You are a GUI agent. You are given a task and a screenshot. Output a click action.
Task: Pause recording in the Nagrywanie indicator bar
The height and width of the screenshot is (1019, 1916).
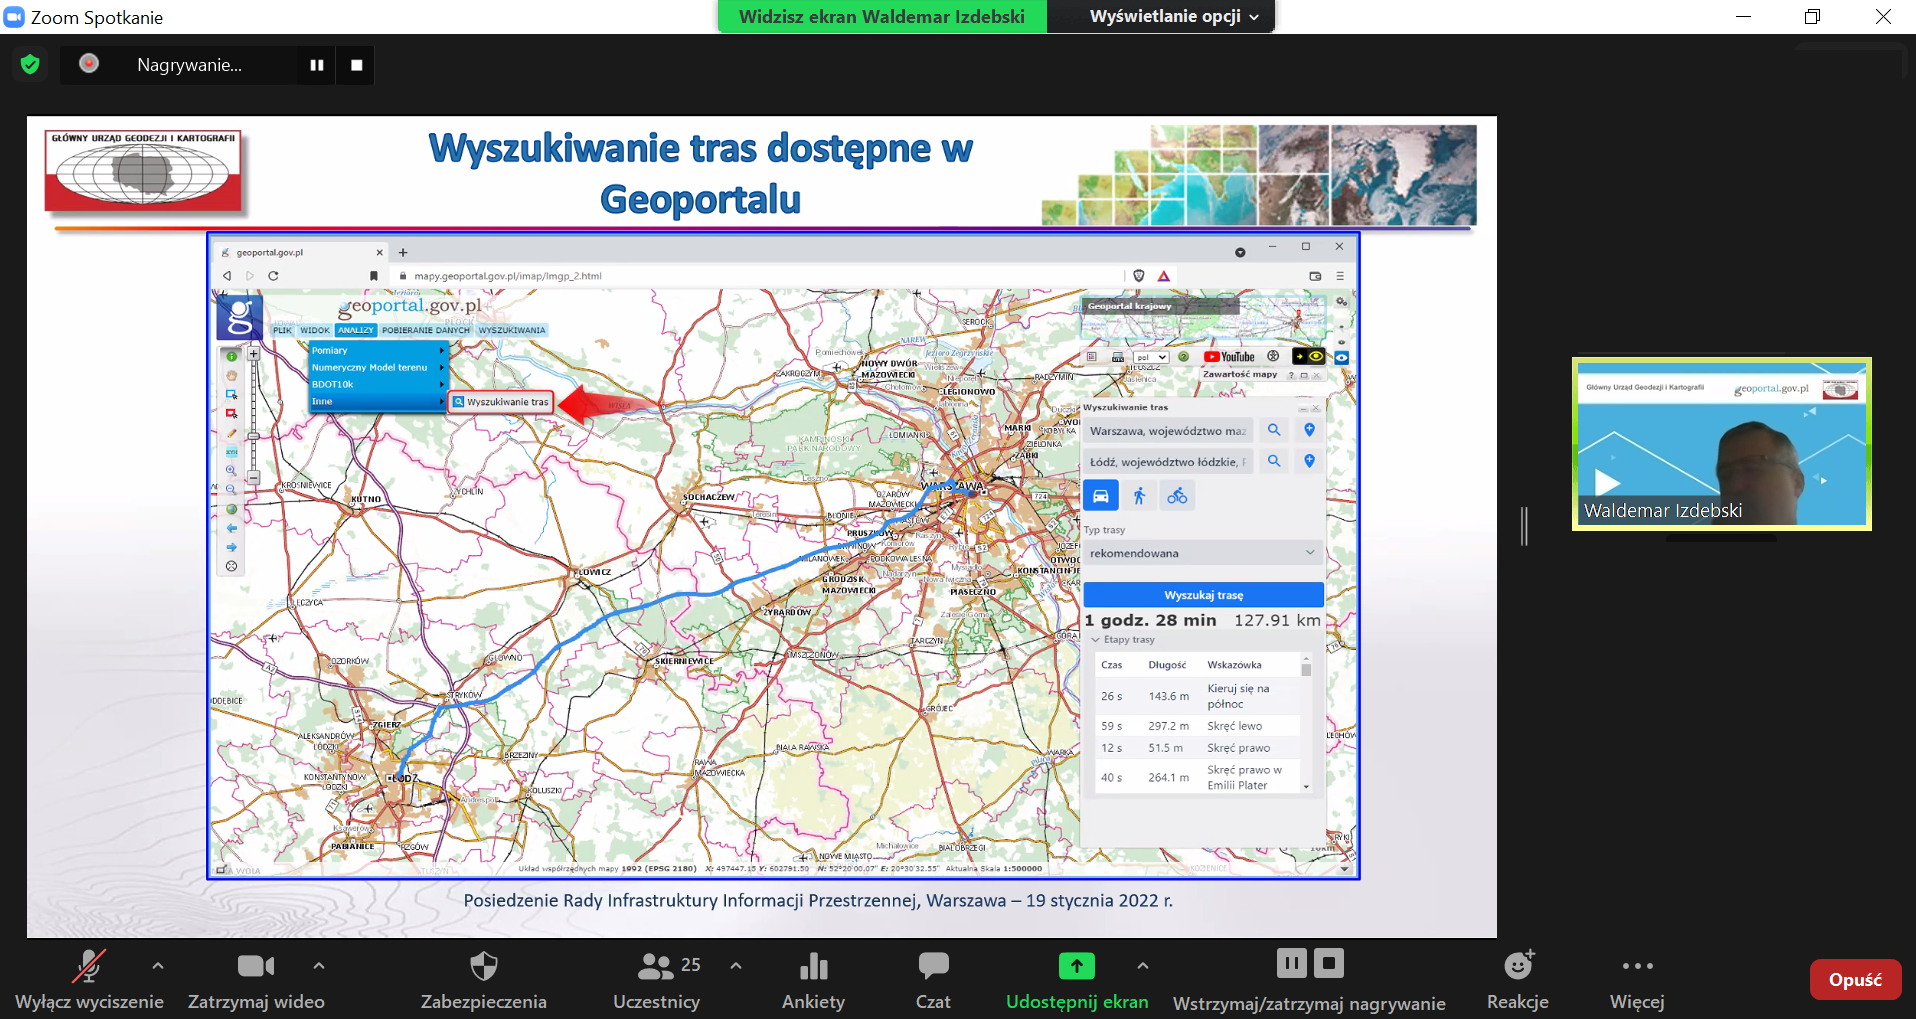coord(317,65)
